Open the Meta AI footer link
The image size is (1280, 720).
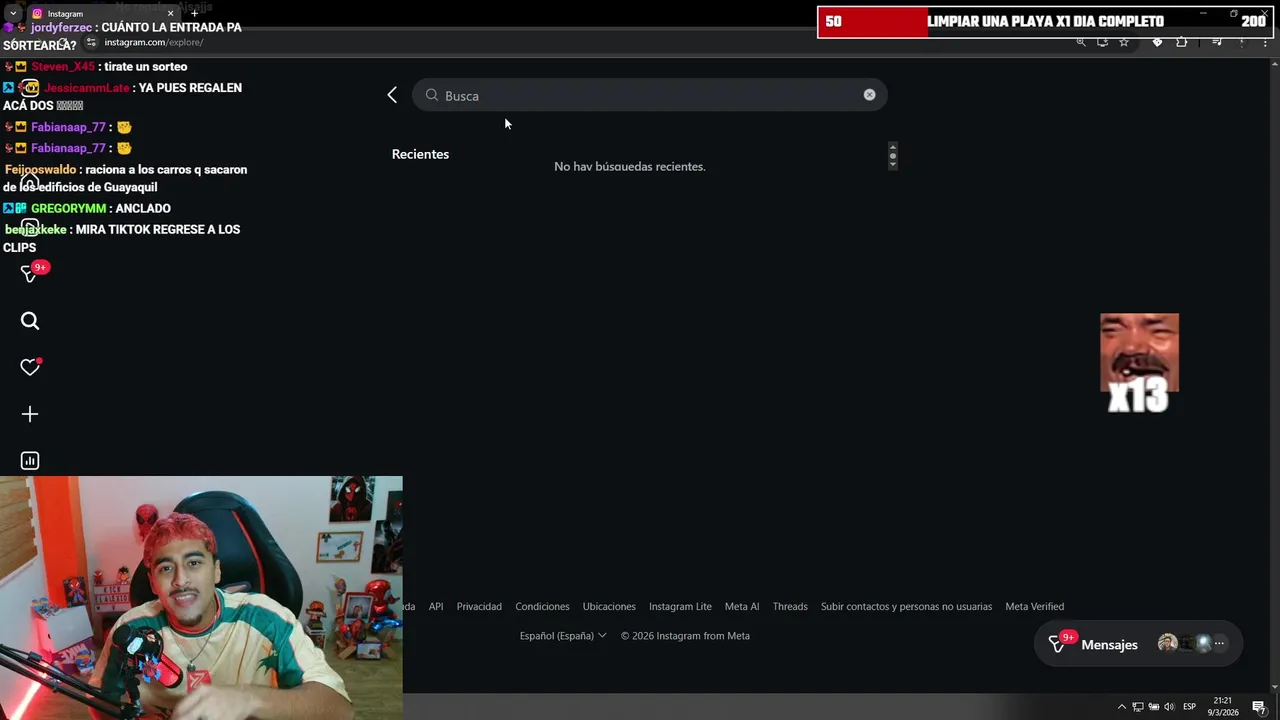click(742, 607)
